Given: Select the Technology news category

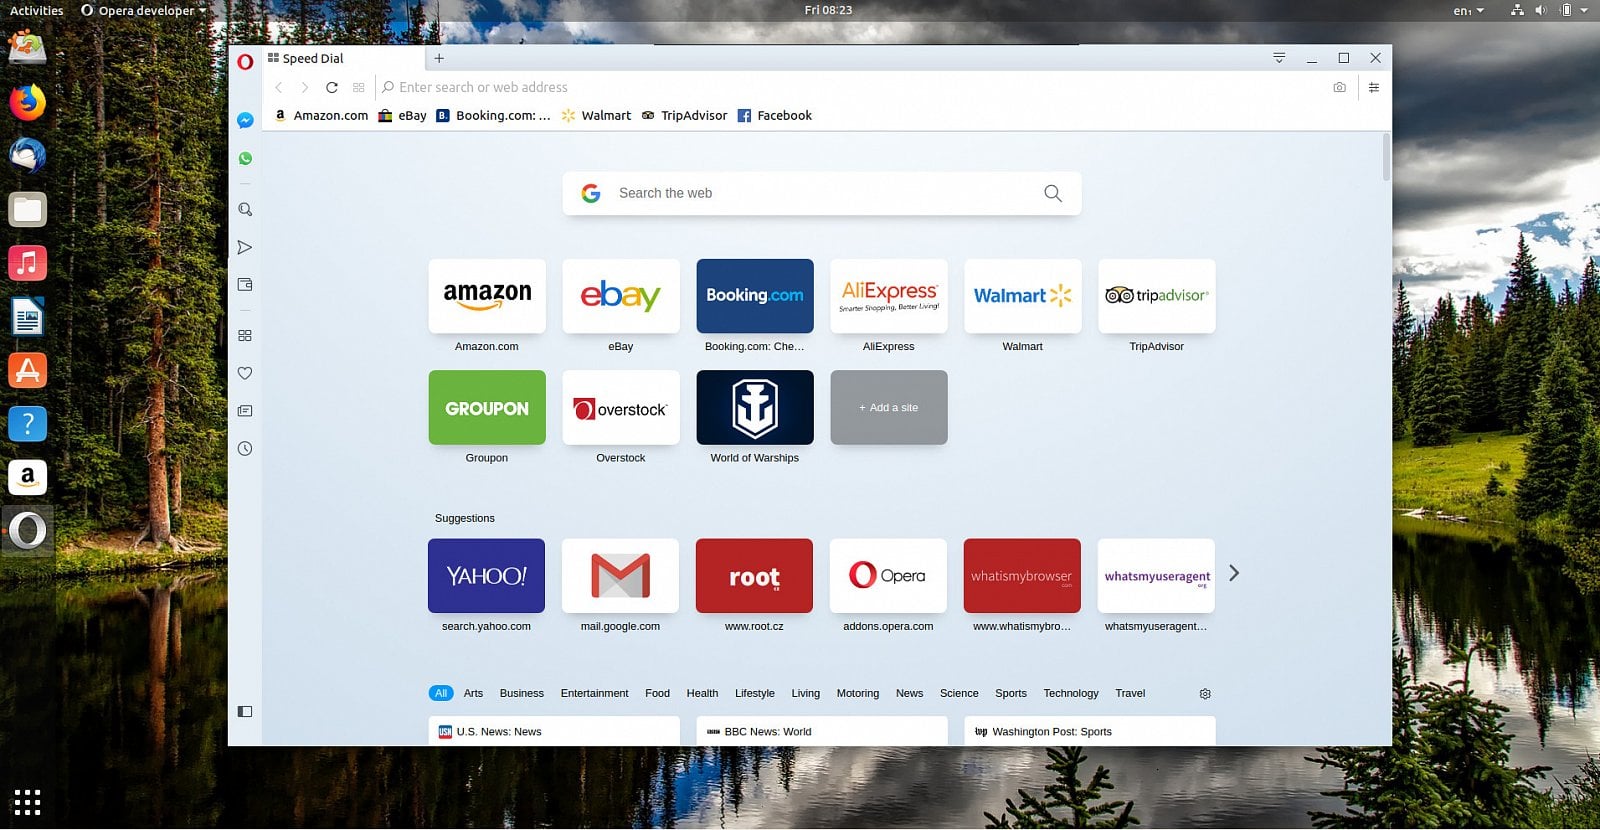Looking at the screenshot, I should [x=1071, y=693].
